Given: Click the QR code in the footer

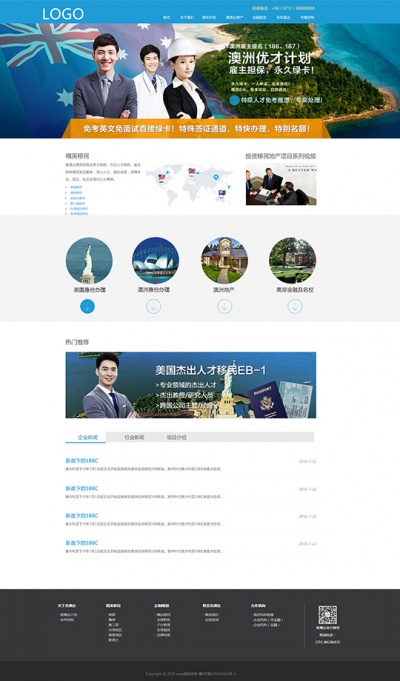Looking at the screenshot, I should tap(327, 615).
